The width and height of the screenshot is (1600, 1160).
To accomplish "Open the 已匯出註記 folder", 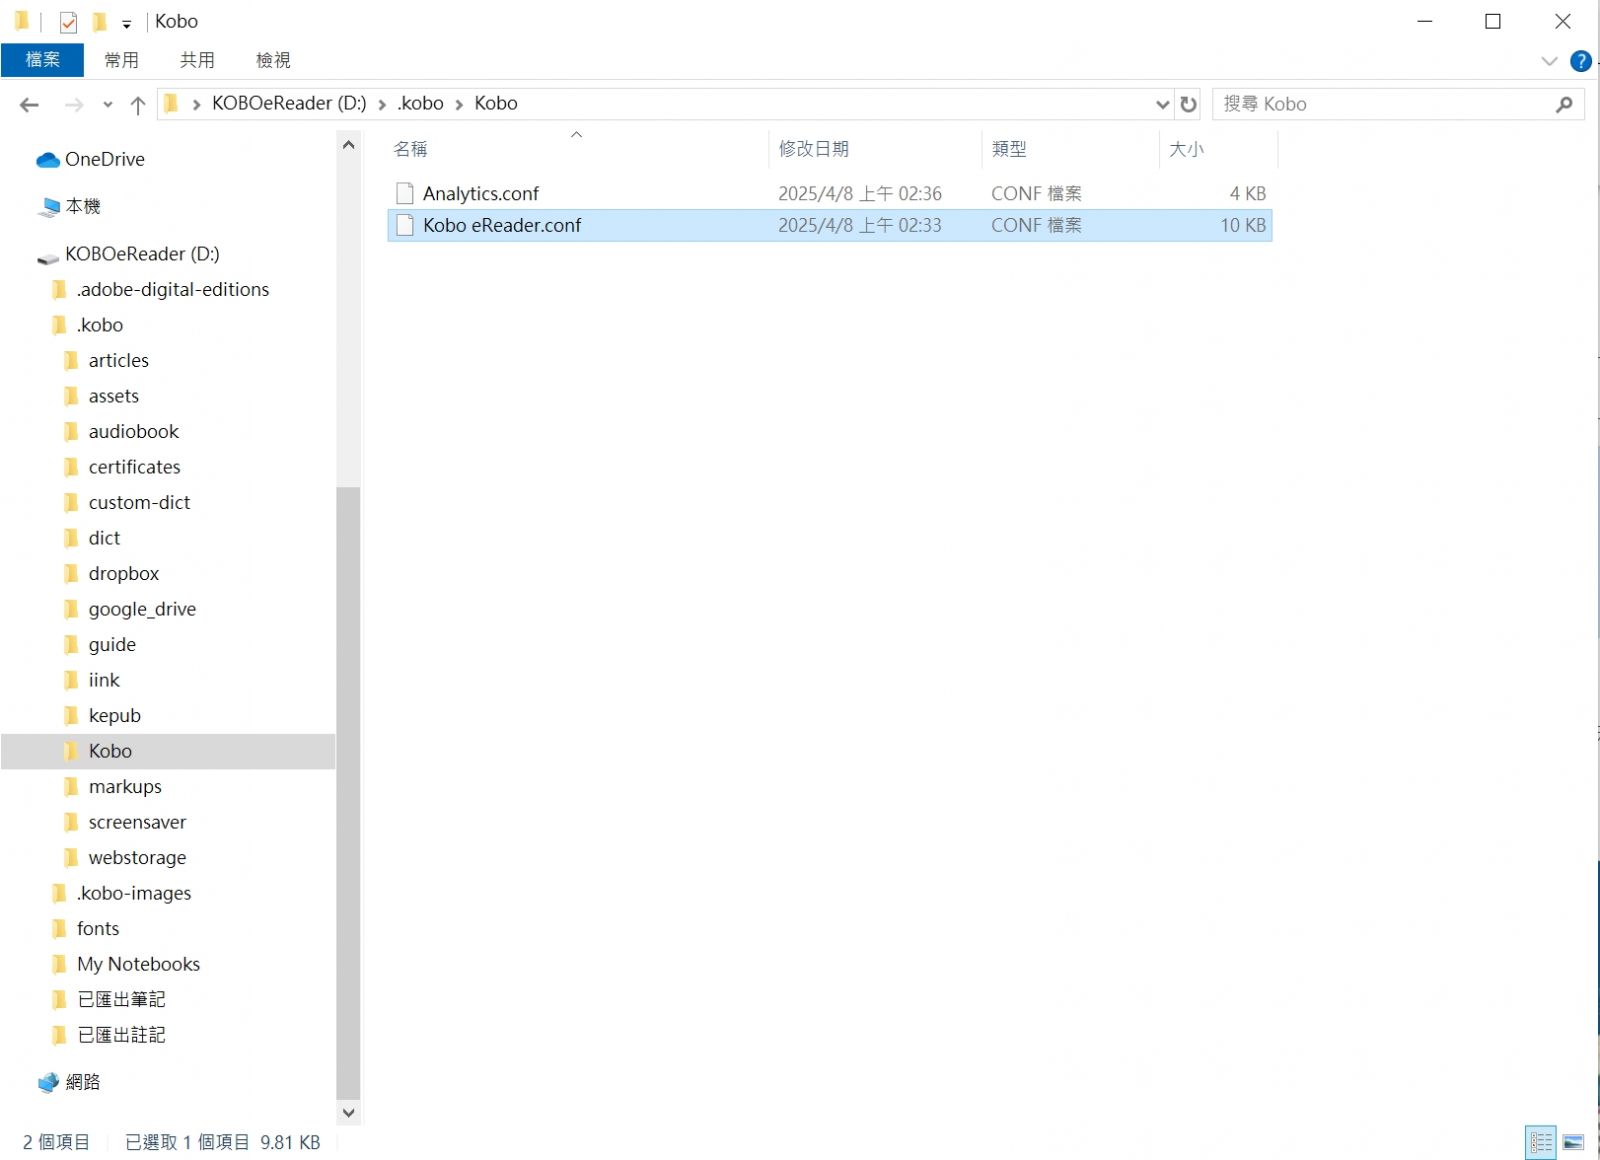I will point(121,1035).
